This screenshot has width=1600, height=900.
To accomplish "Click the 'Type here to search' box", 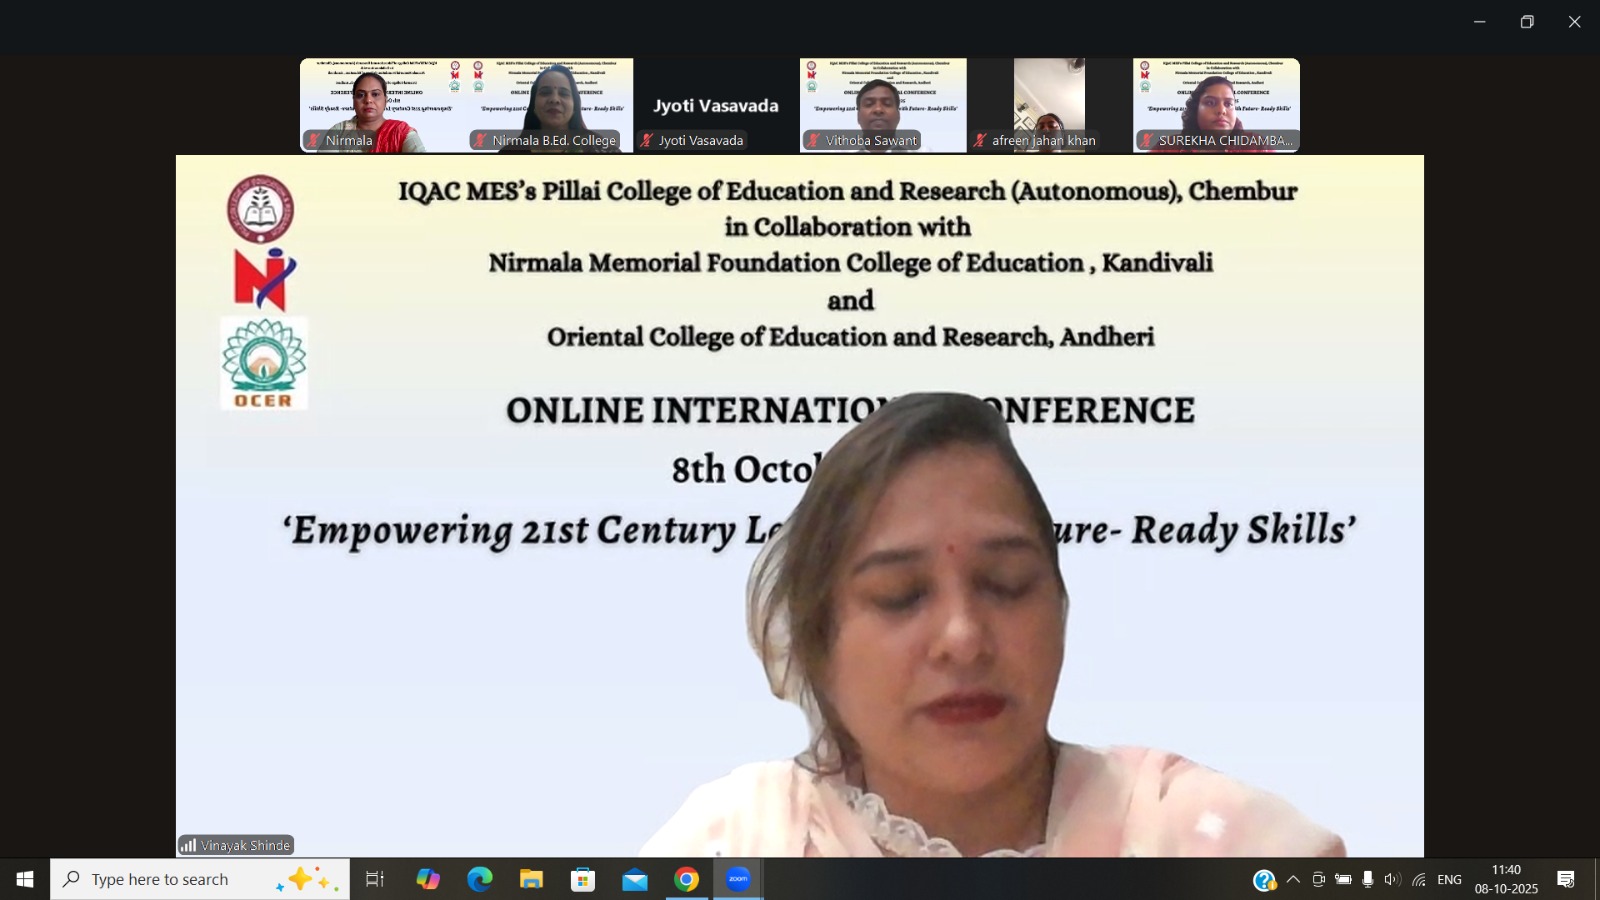I will click(180, 880).
